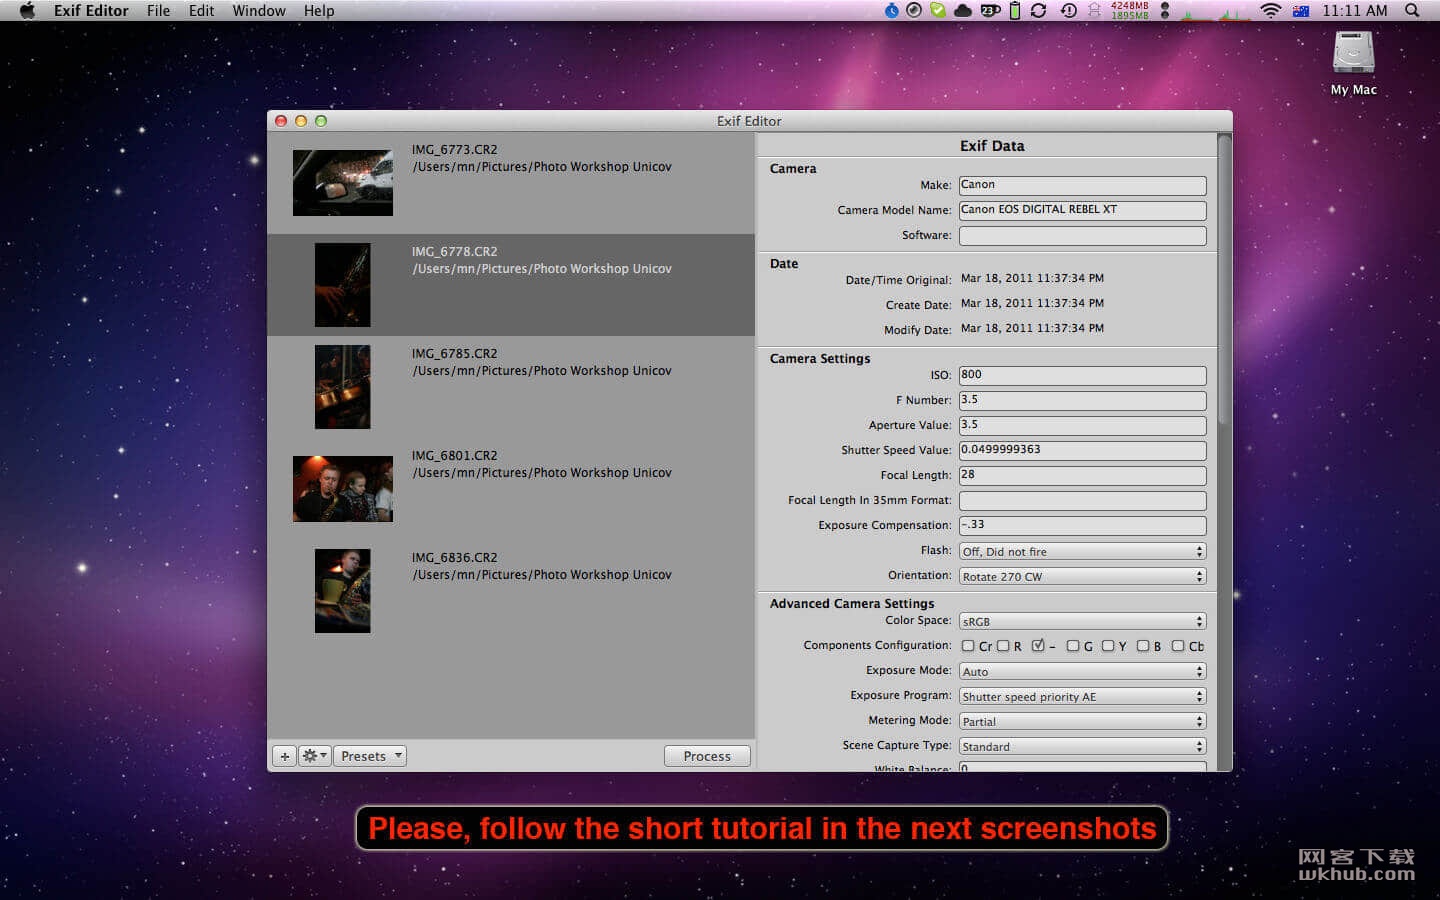
Task: Open the Window menu
Action: pos(259,11)
